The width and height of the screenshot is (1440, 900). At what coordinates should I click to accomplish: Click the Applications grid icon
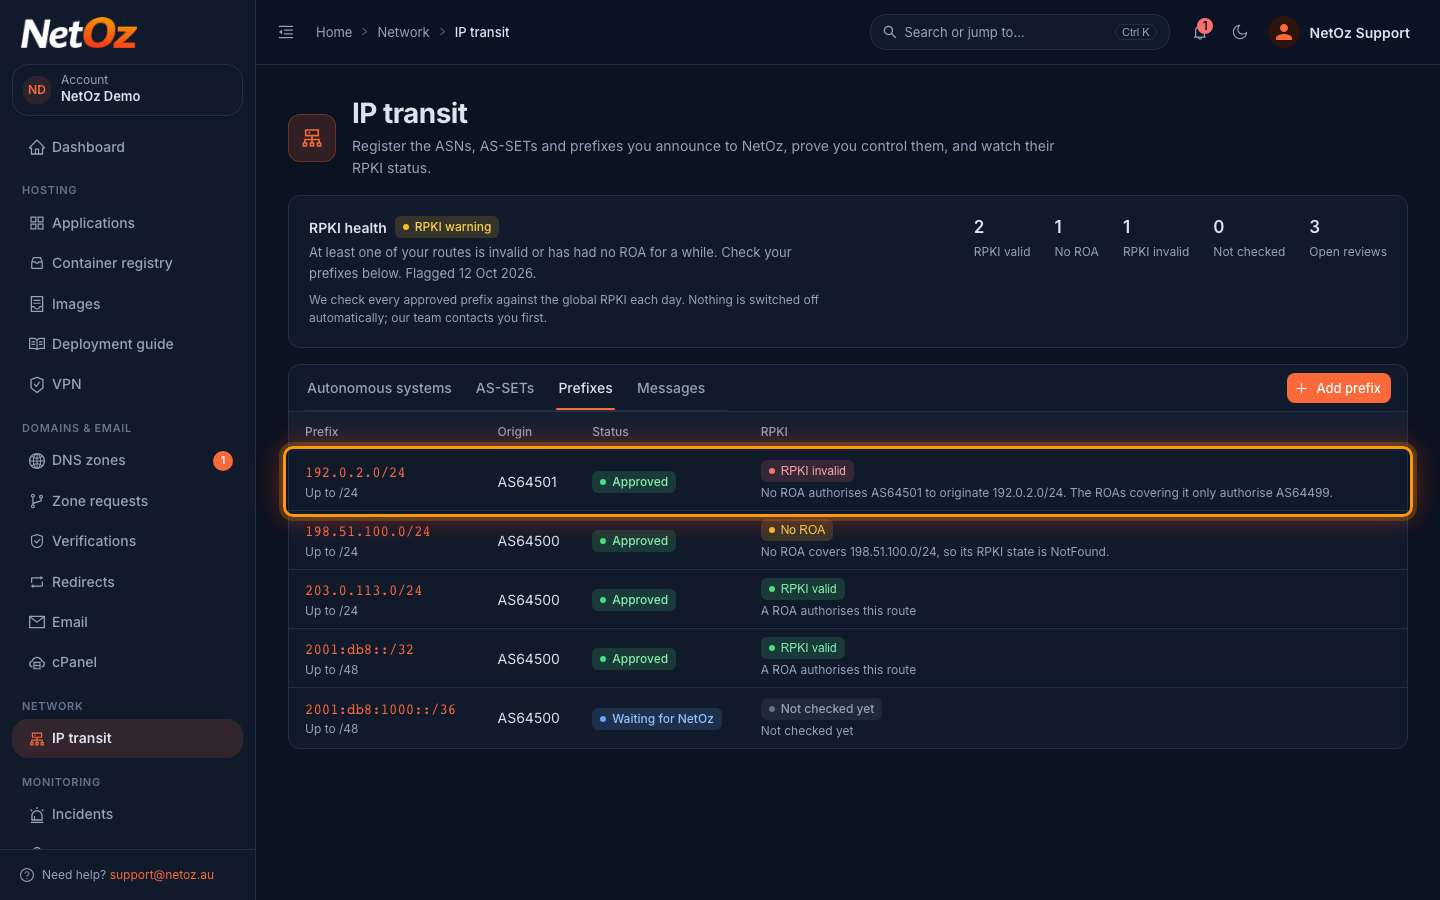coord(37,223)
